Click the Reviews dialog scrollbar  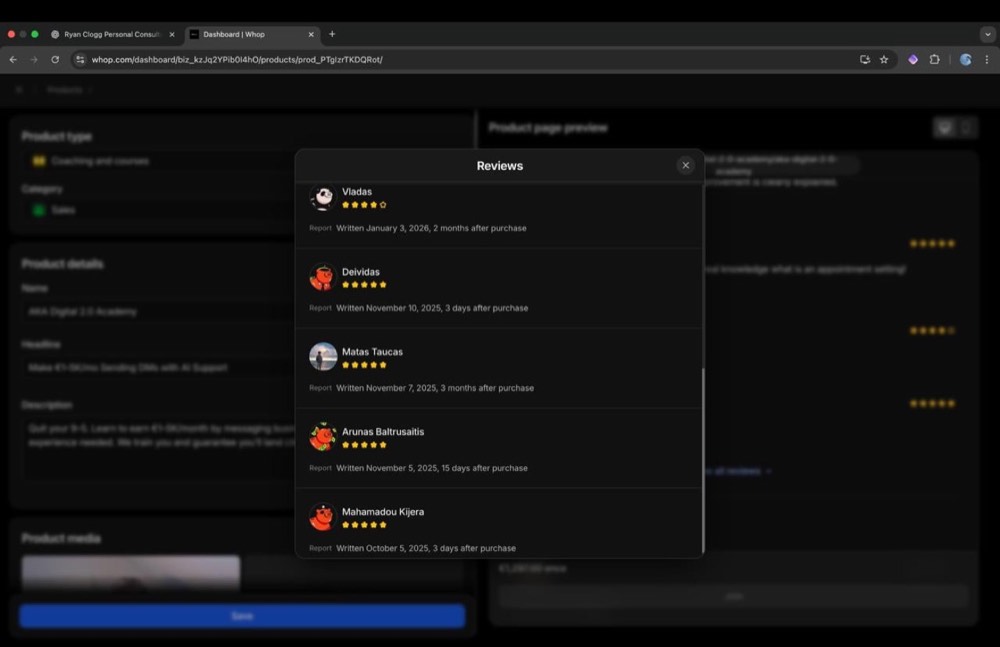click(703, 460)
